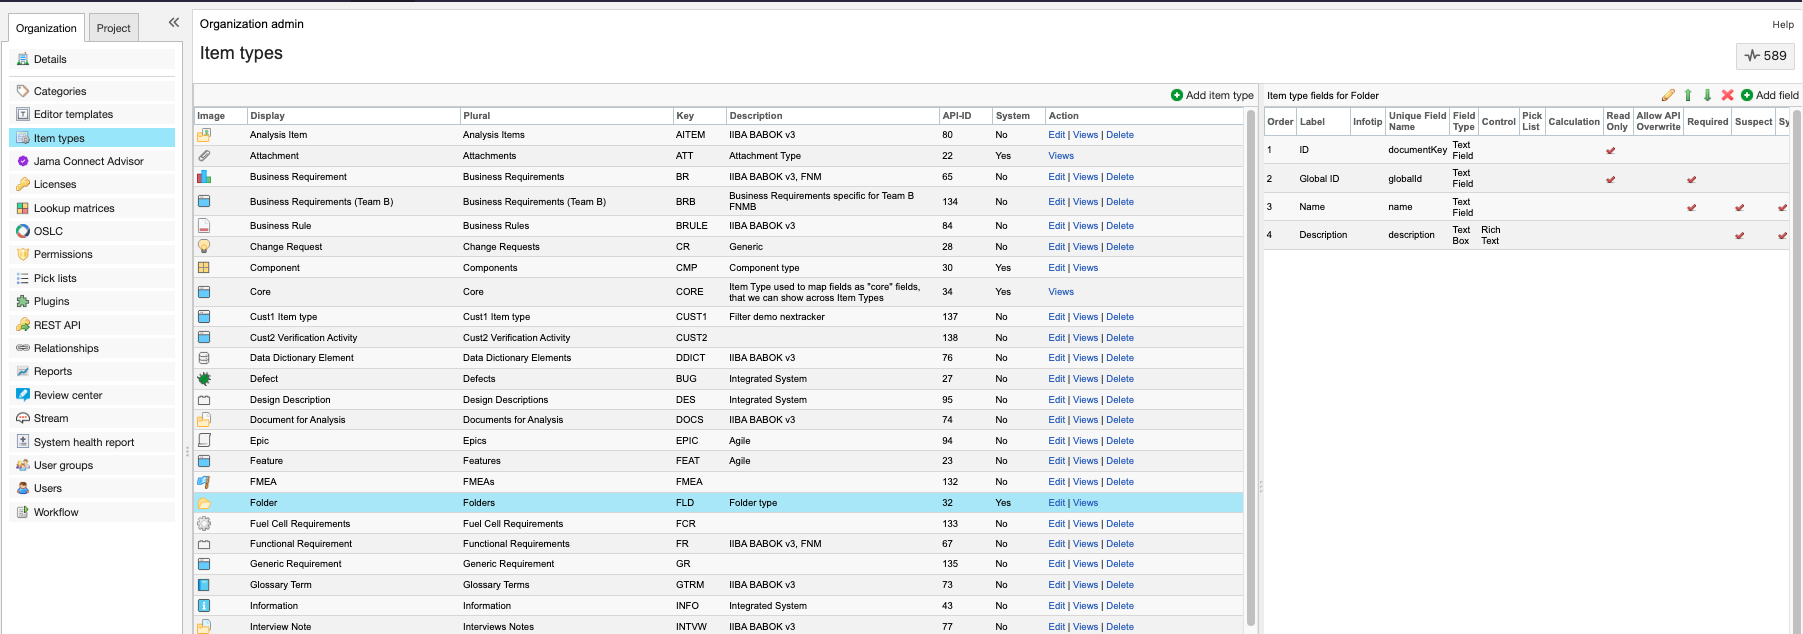Switch to the Organization tab
This screenshot has width=1803, height=634.
pos(46,28)
